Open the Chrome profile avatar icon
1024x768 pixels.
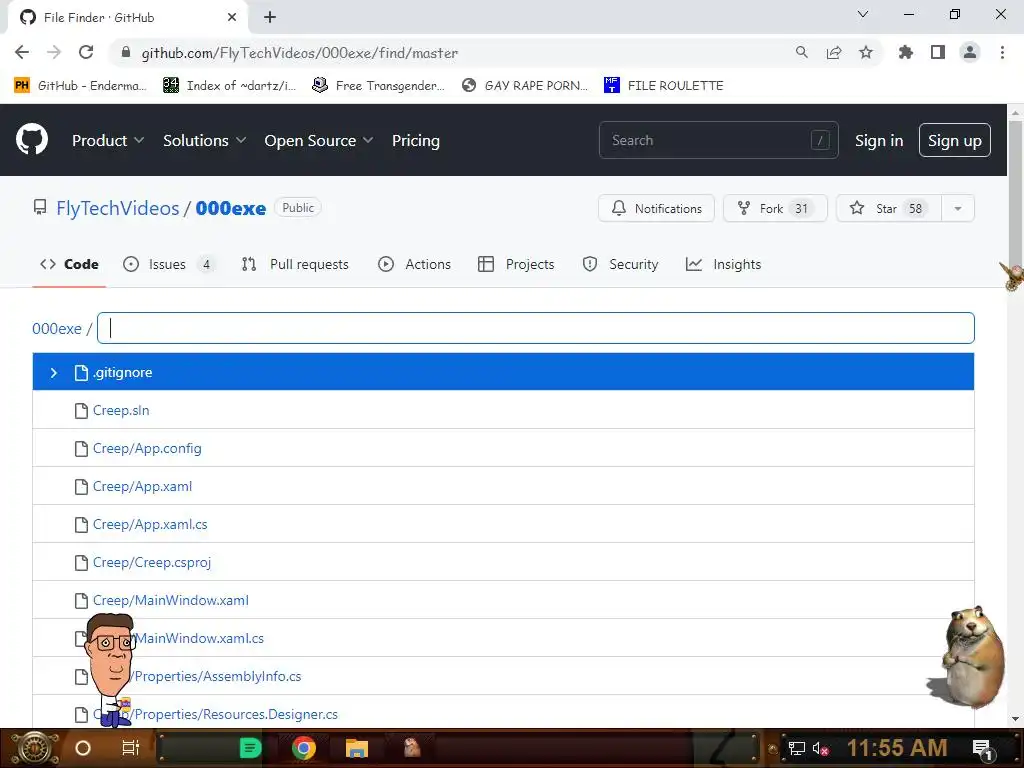tap(970, 52)
